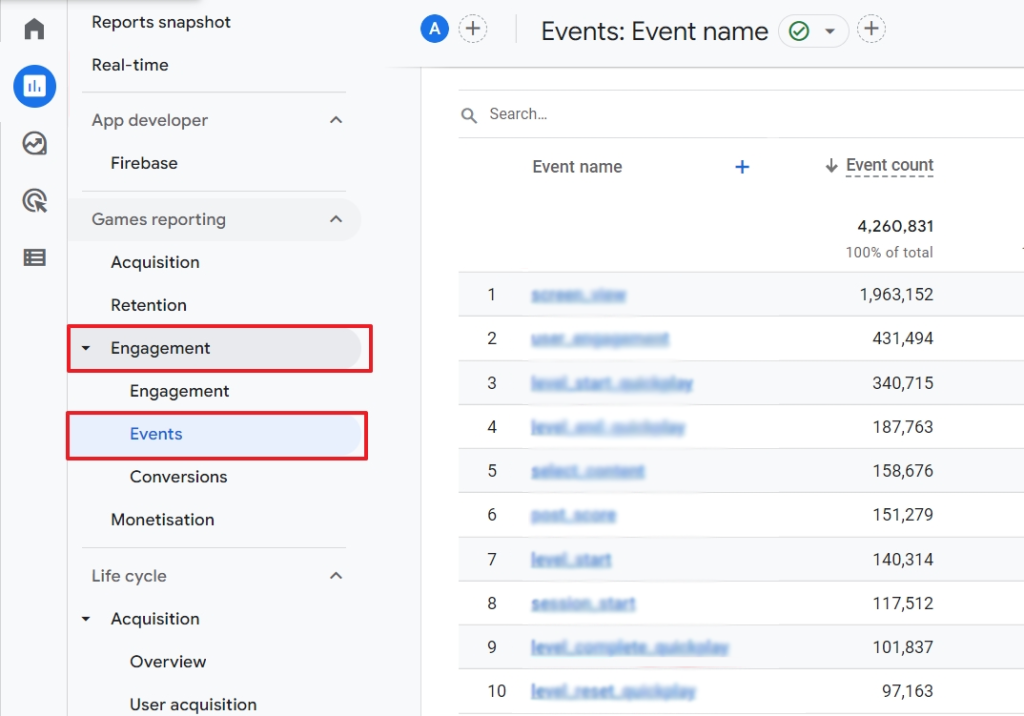Open the Advertising cursor target icon
This screenshot has width=1024, height=716.
pyautogui.click(x=34, y=201)
